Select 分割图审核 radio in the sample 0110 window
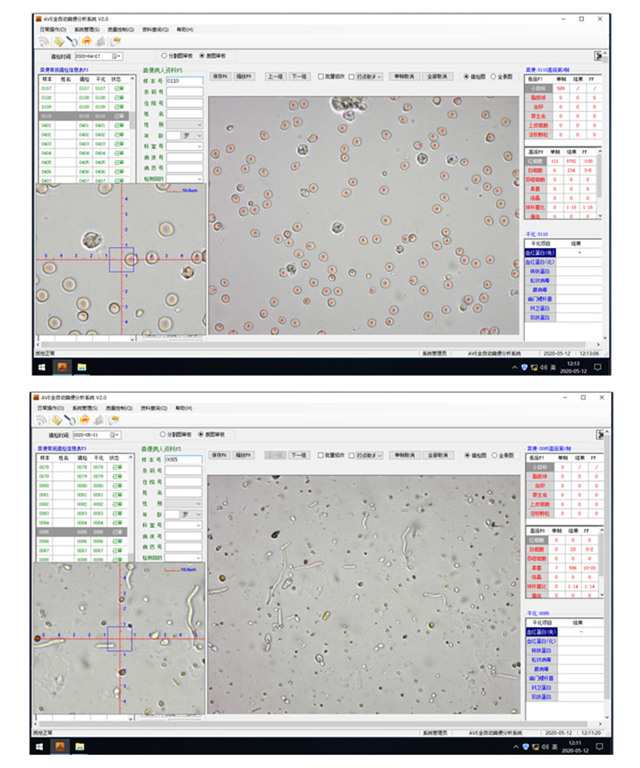The image size is (640, 768). (x=165, y=56)
